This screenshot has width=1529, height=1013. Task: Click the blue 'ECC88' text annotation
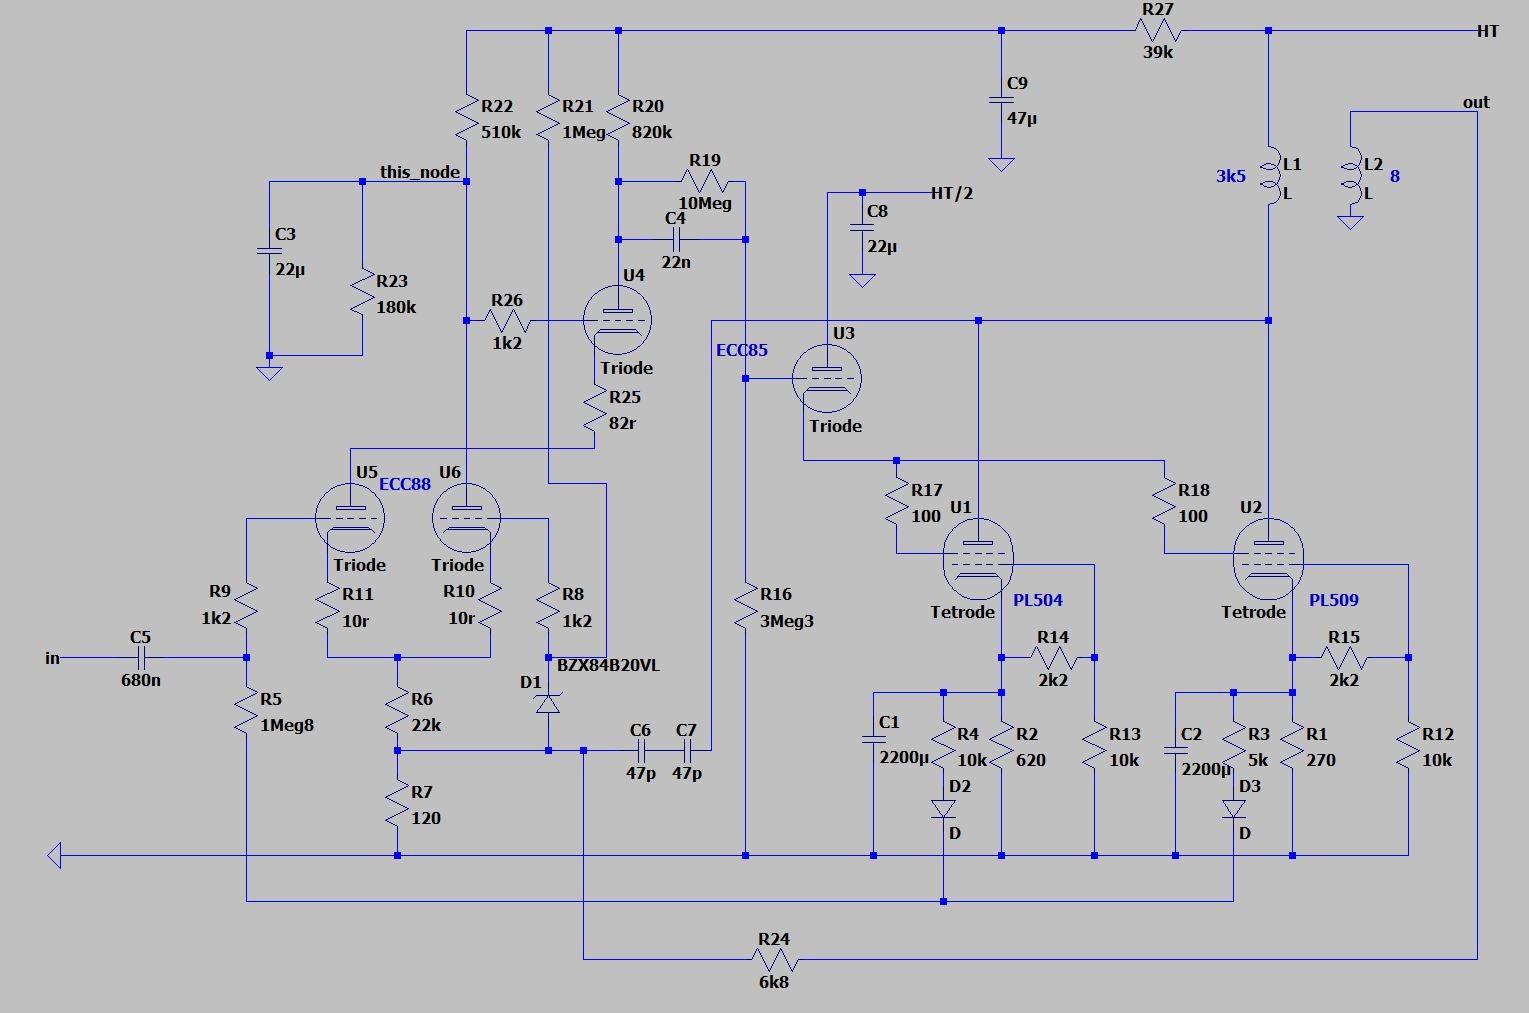tap(405, 484)
